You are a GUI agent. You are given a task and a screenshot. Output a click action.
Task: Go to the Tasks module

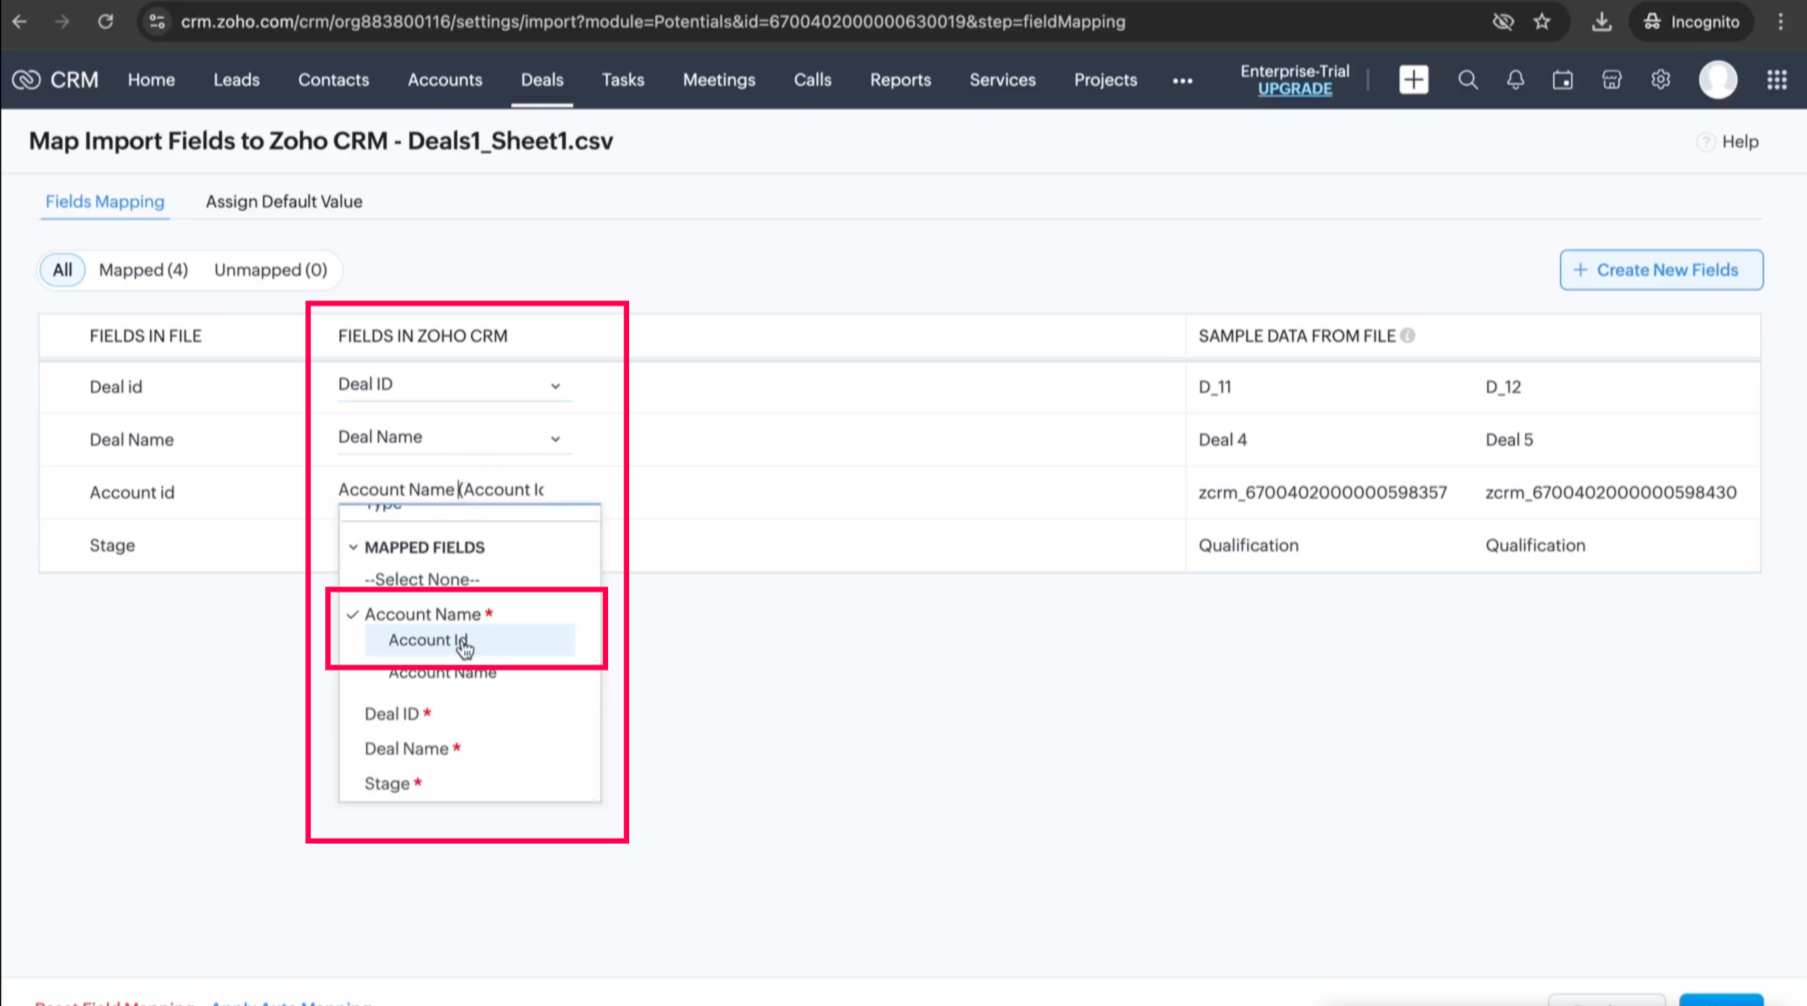coord(623,80)
